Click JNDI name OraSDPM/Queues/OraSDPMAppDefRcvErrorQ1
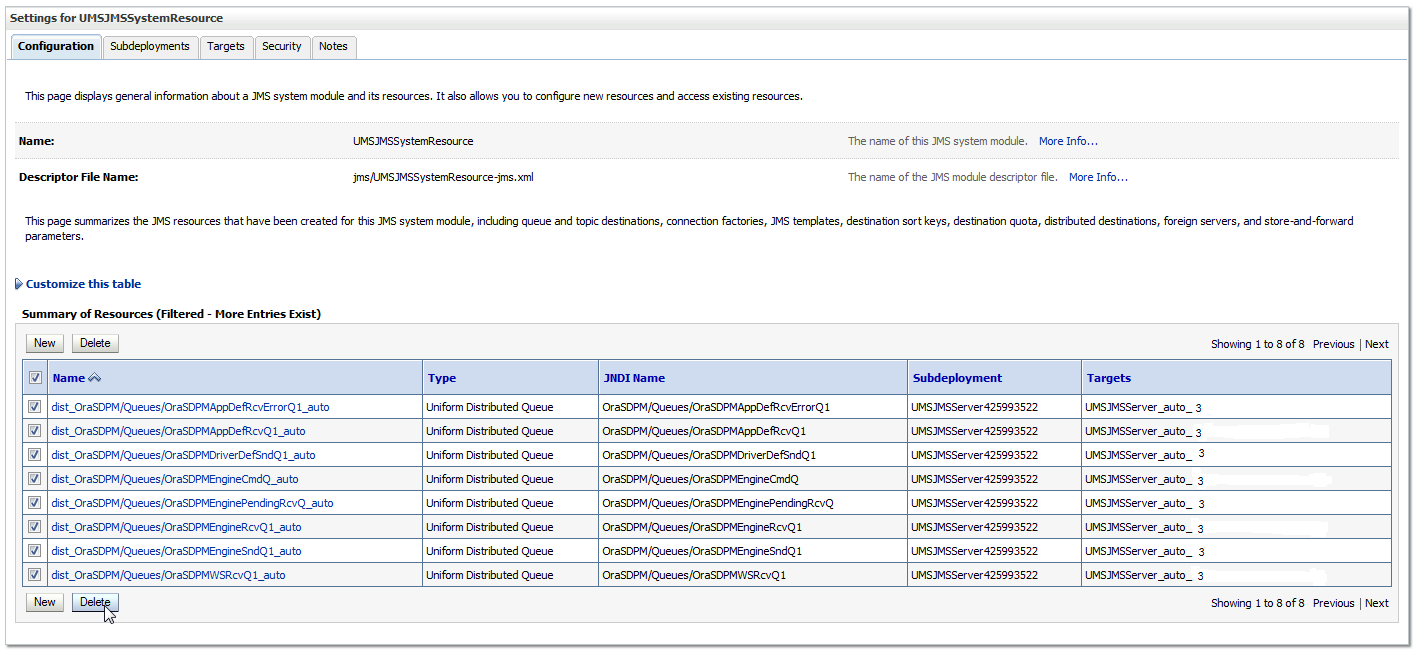 [x=716, y=407]
